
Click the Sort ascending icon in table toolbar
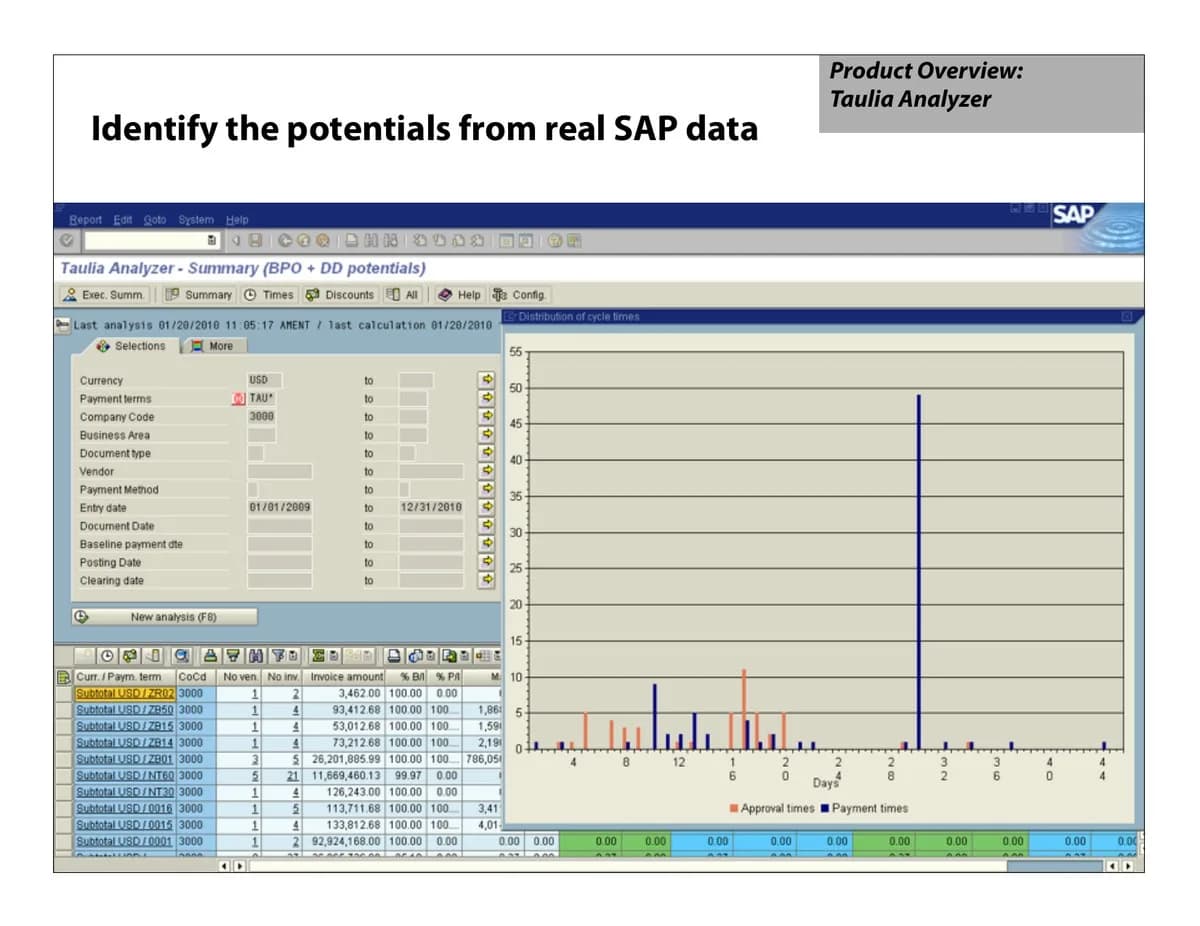210,656
